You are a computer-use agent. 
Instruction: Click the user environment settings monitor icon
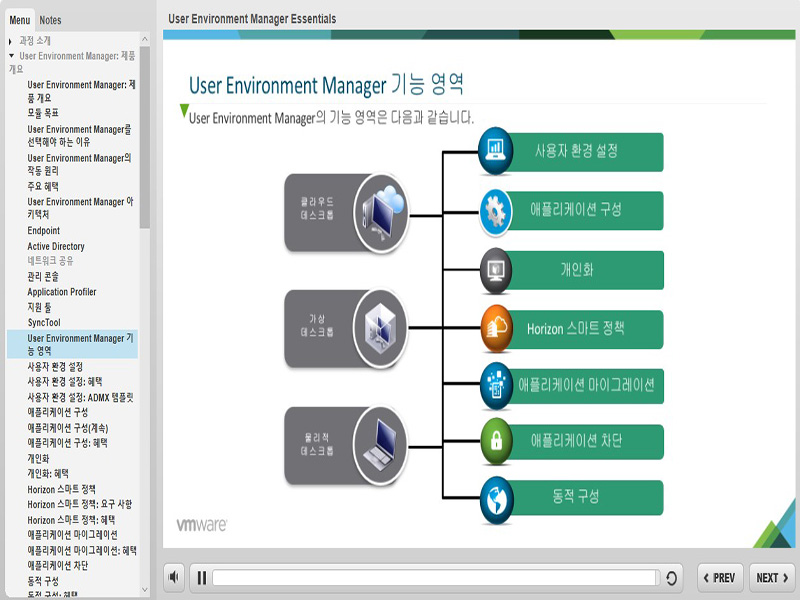coord(495,150)
